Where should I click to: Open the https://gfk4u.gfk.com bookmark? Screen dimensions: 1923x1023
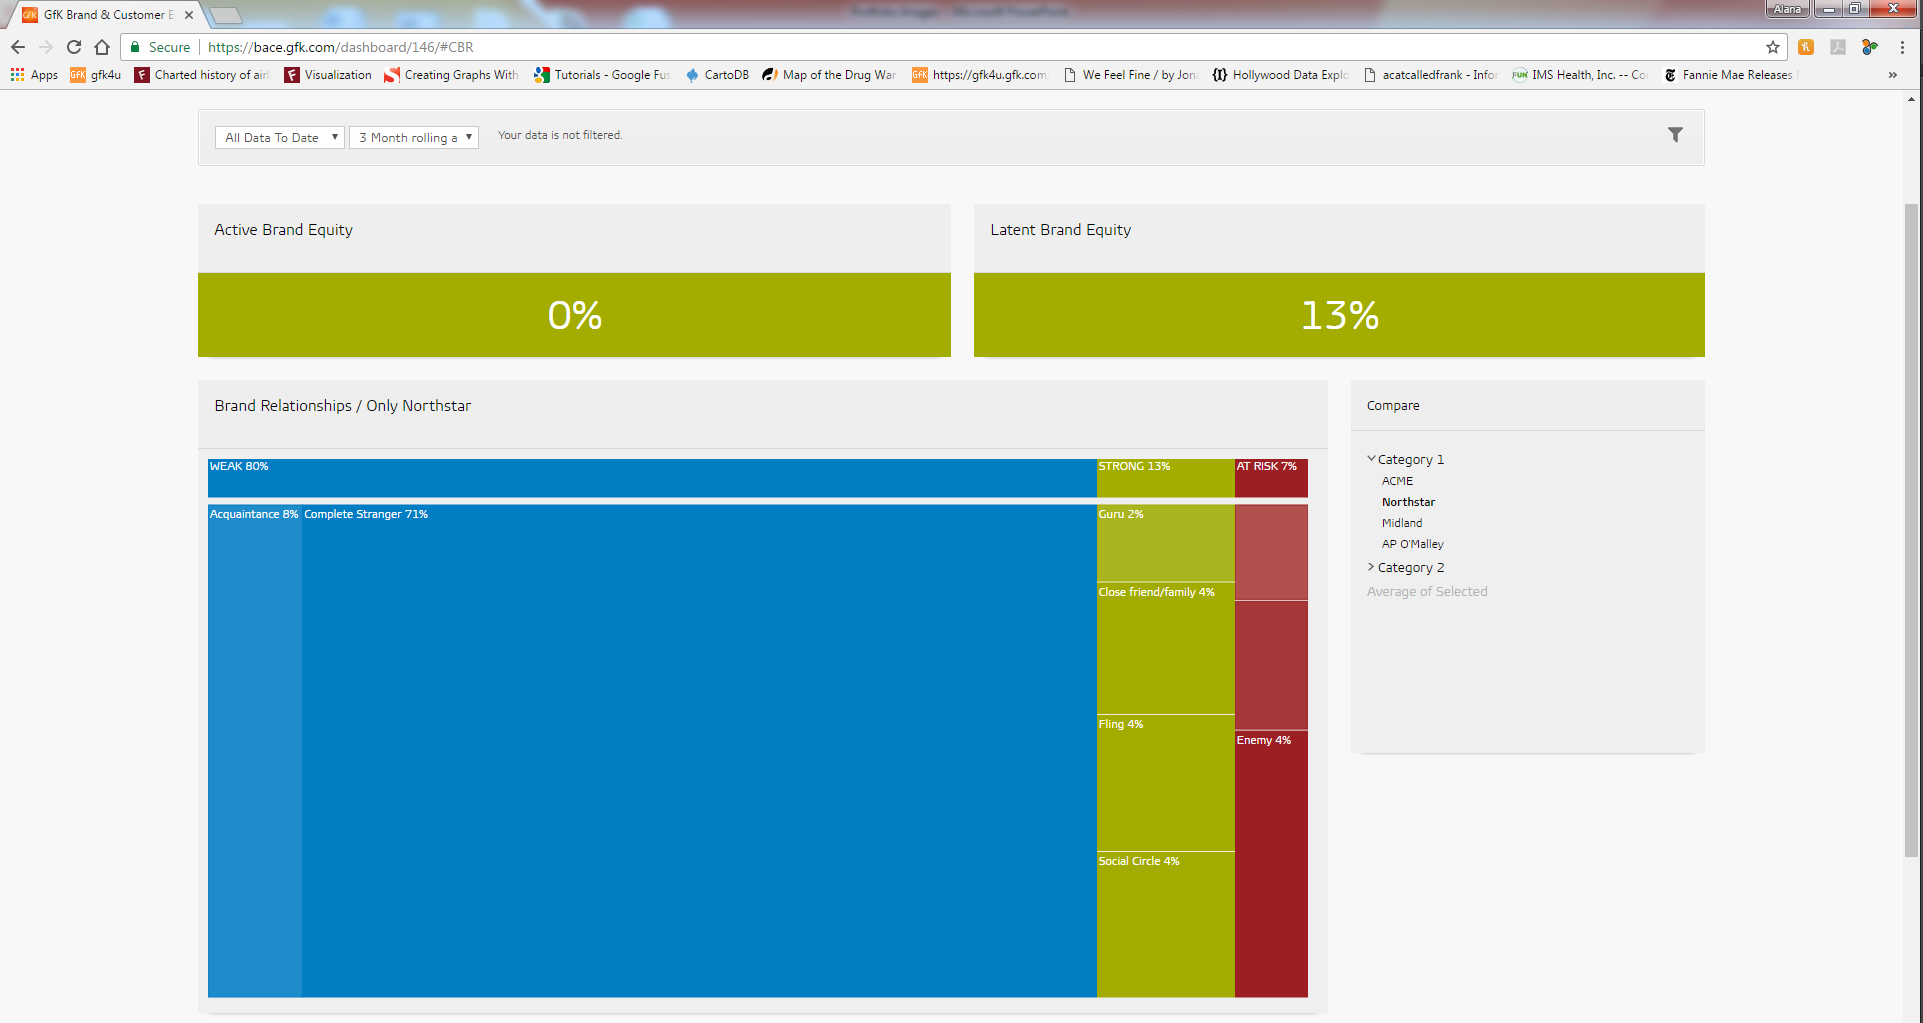979,75
